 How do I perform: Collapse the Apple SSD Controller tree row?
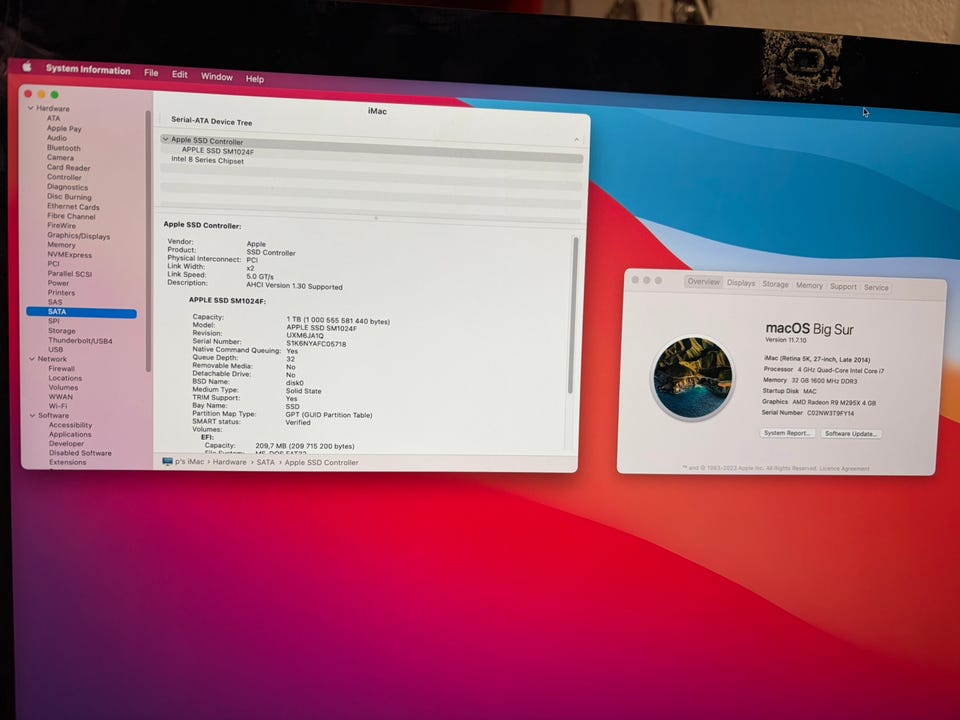coord(165,140)
